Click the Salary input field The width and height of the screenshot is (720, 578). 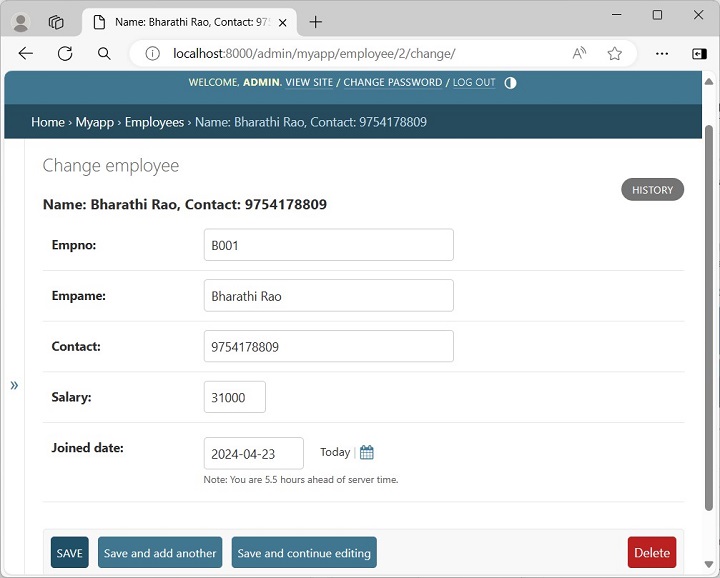click(x=235, y=397)
